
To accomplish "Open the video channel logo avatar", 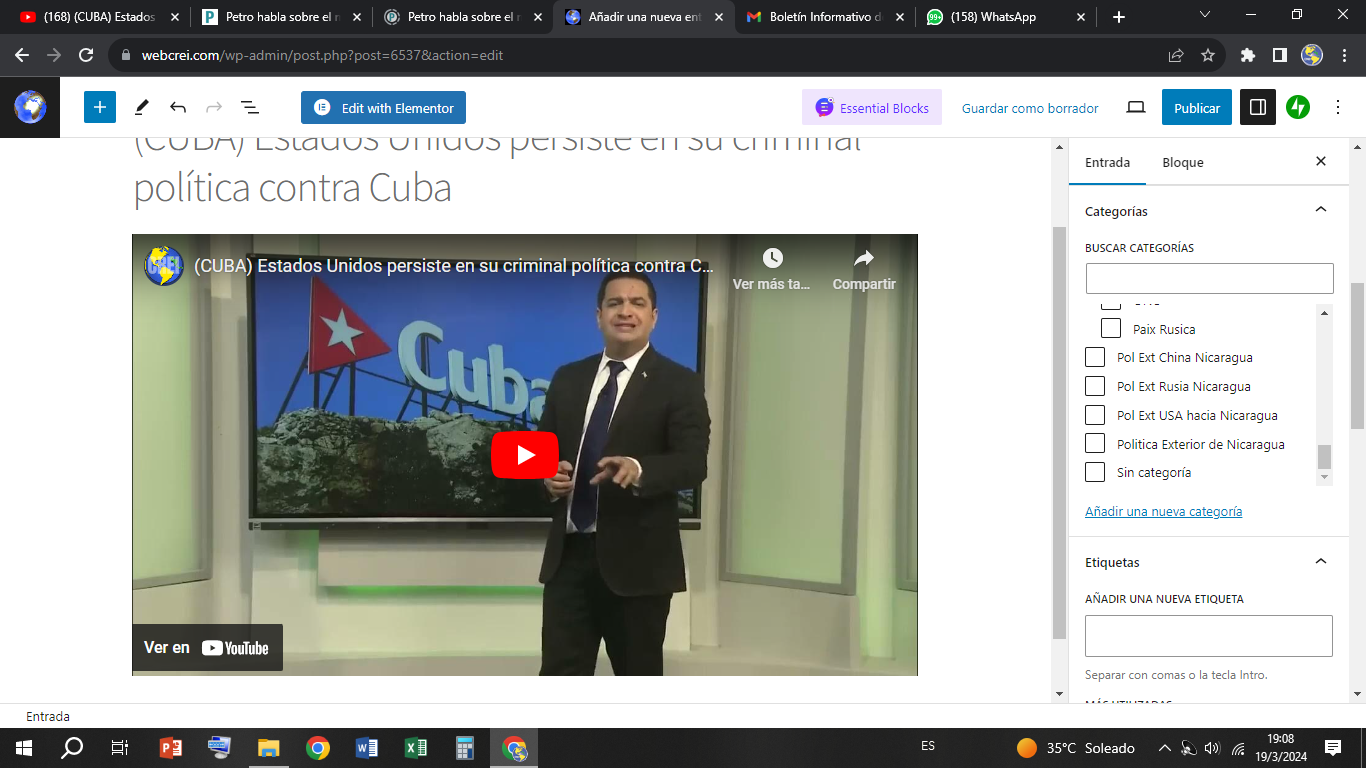I will coord(164,266).
